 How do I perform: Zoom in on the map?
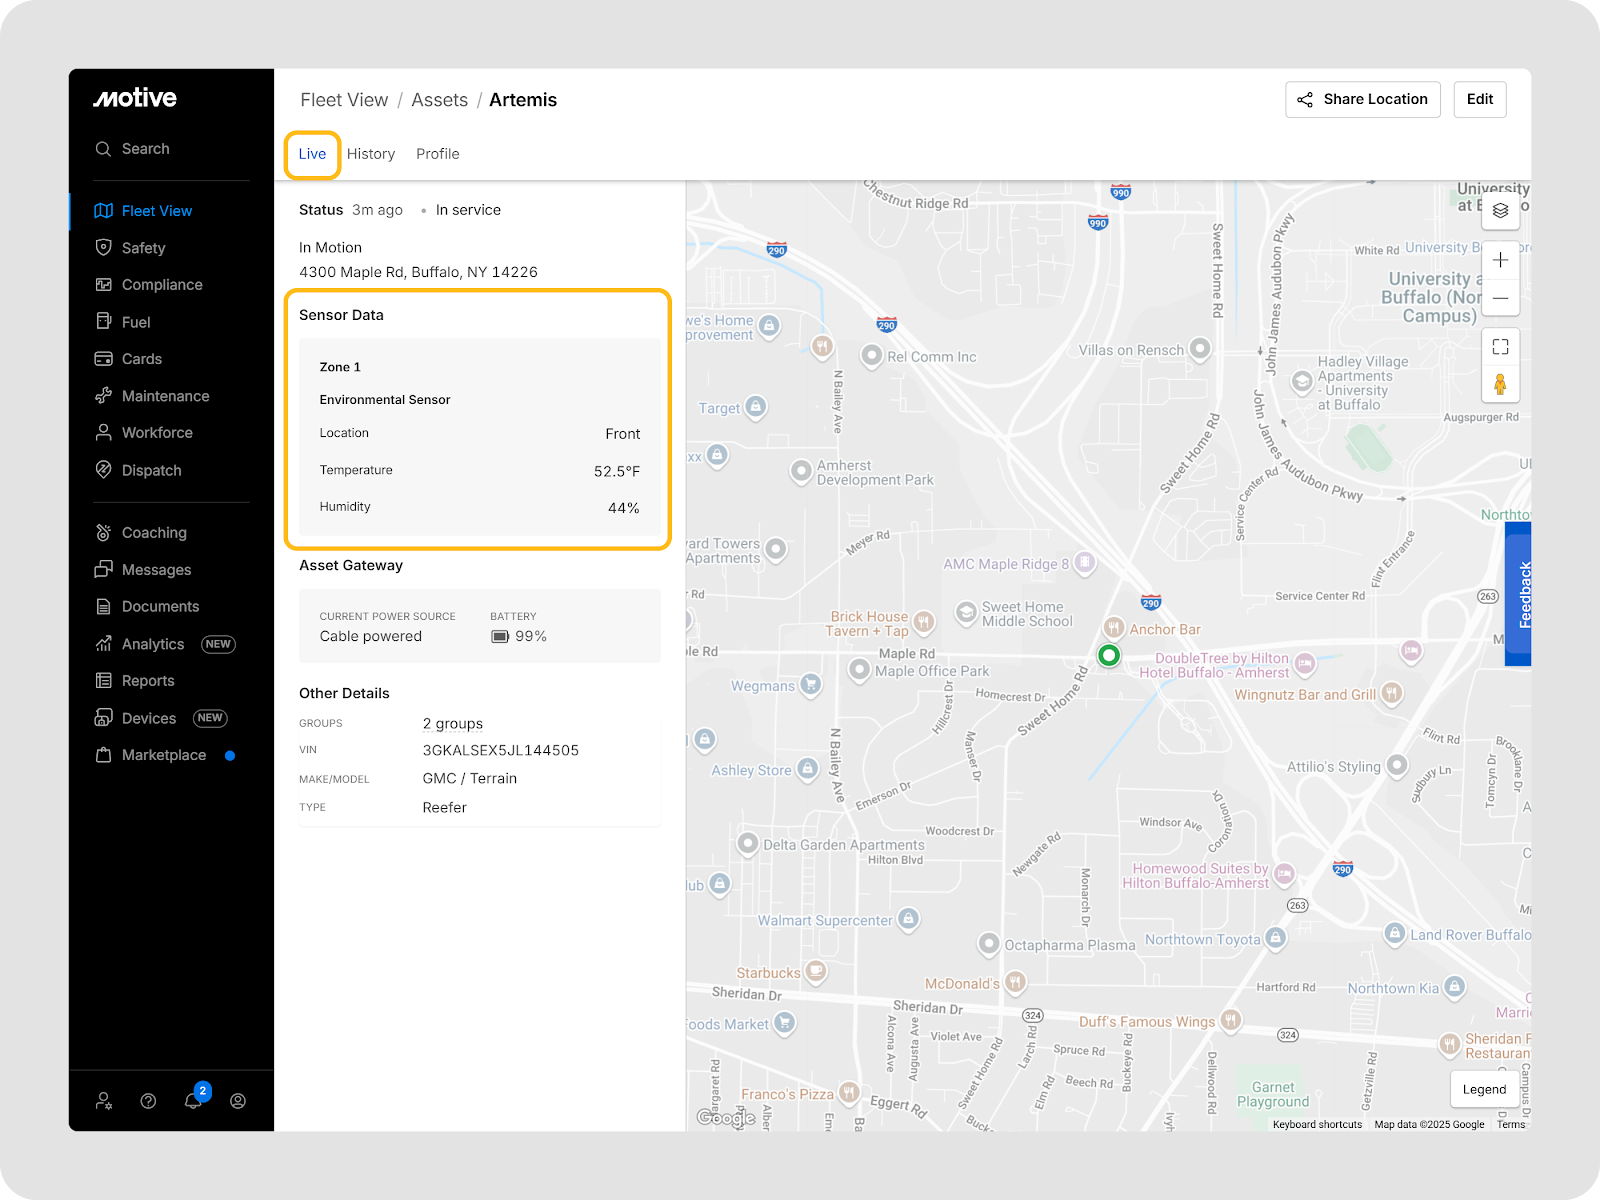(1500, 260)
